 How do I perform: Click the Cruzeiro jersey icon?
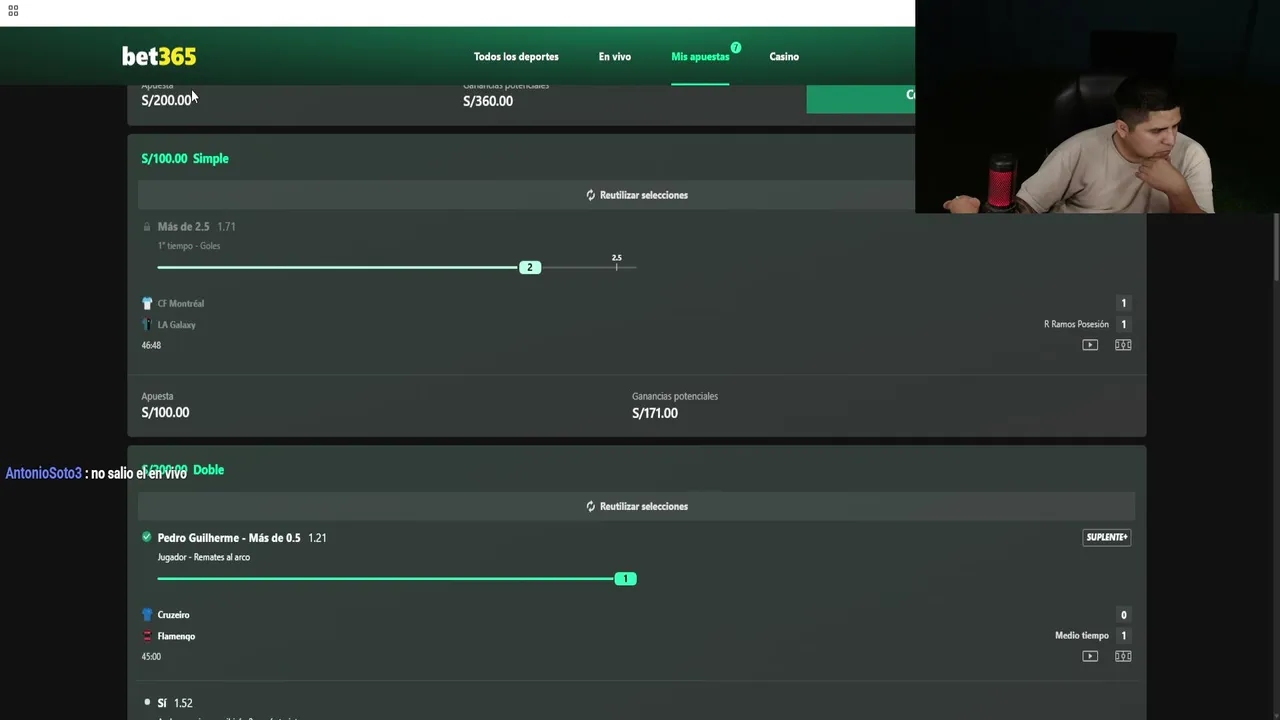click(147, 615)
